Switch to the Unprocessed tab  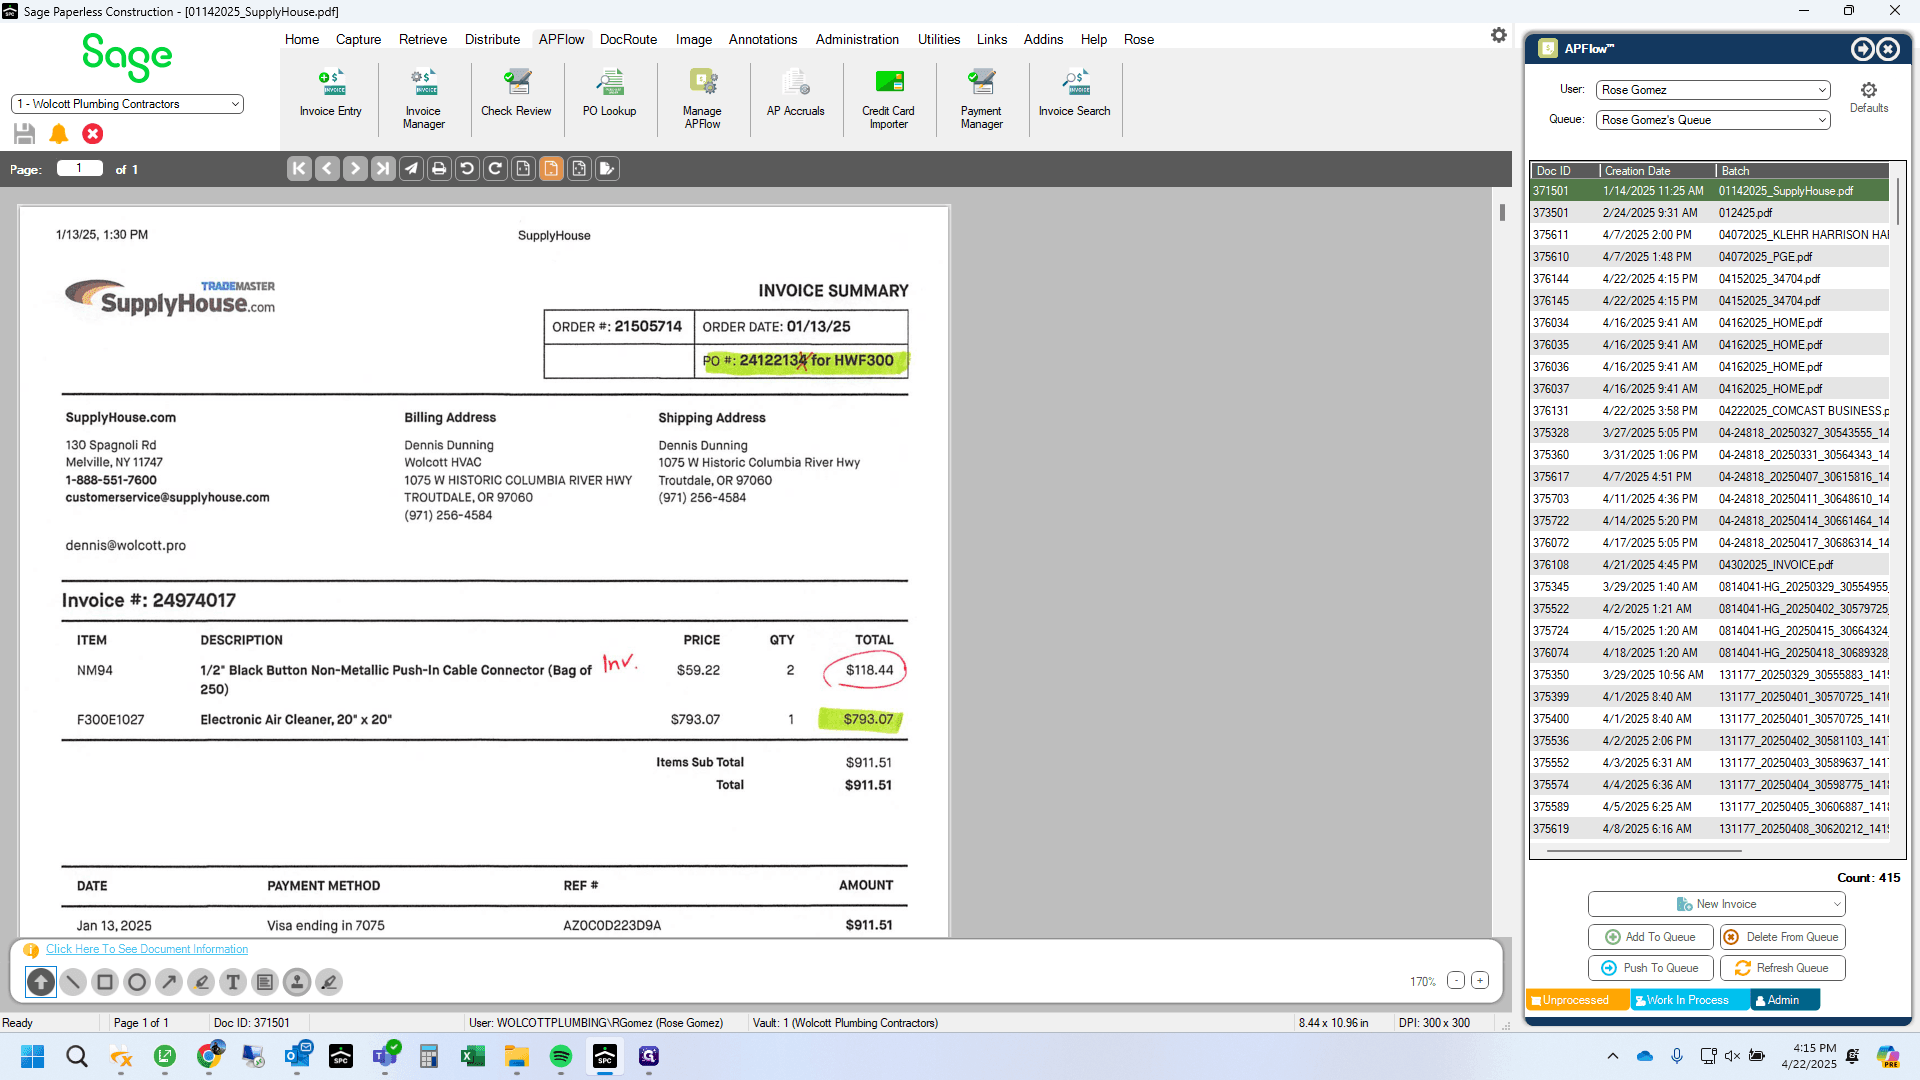pos(1577,1000)
